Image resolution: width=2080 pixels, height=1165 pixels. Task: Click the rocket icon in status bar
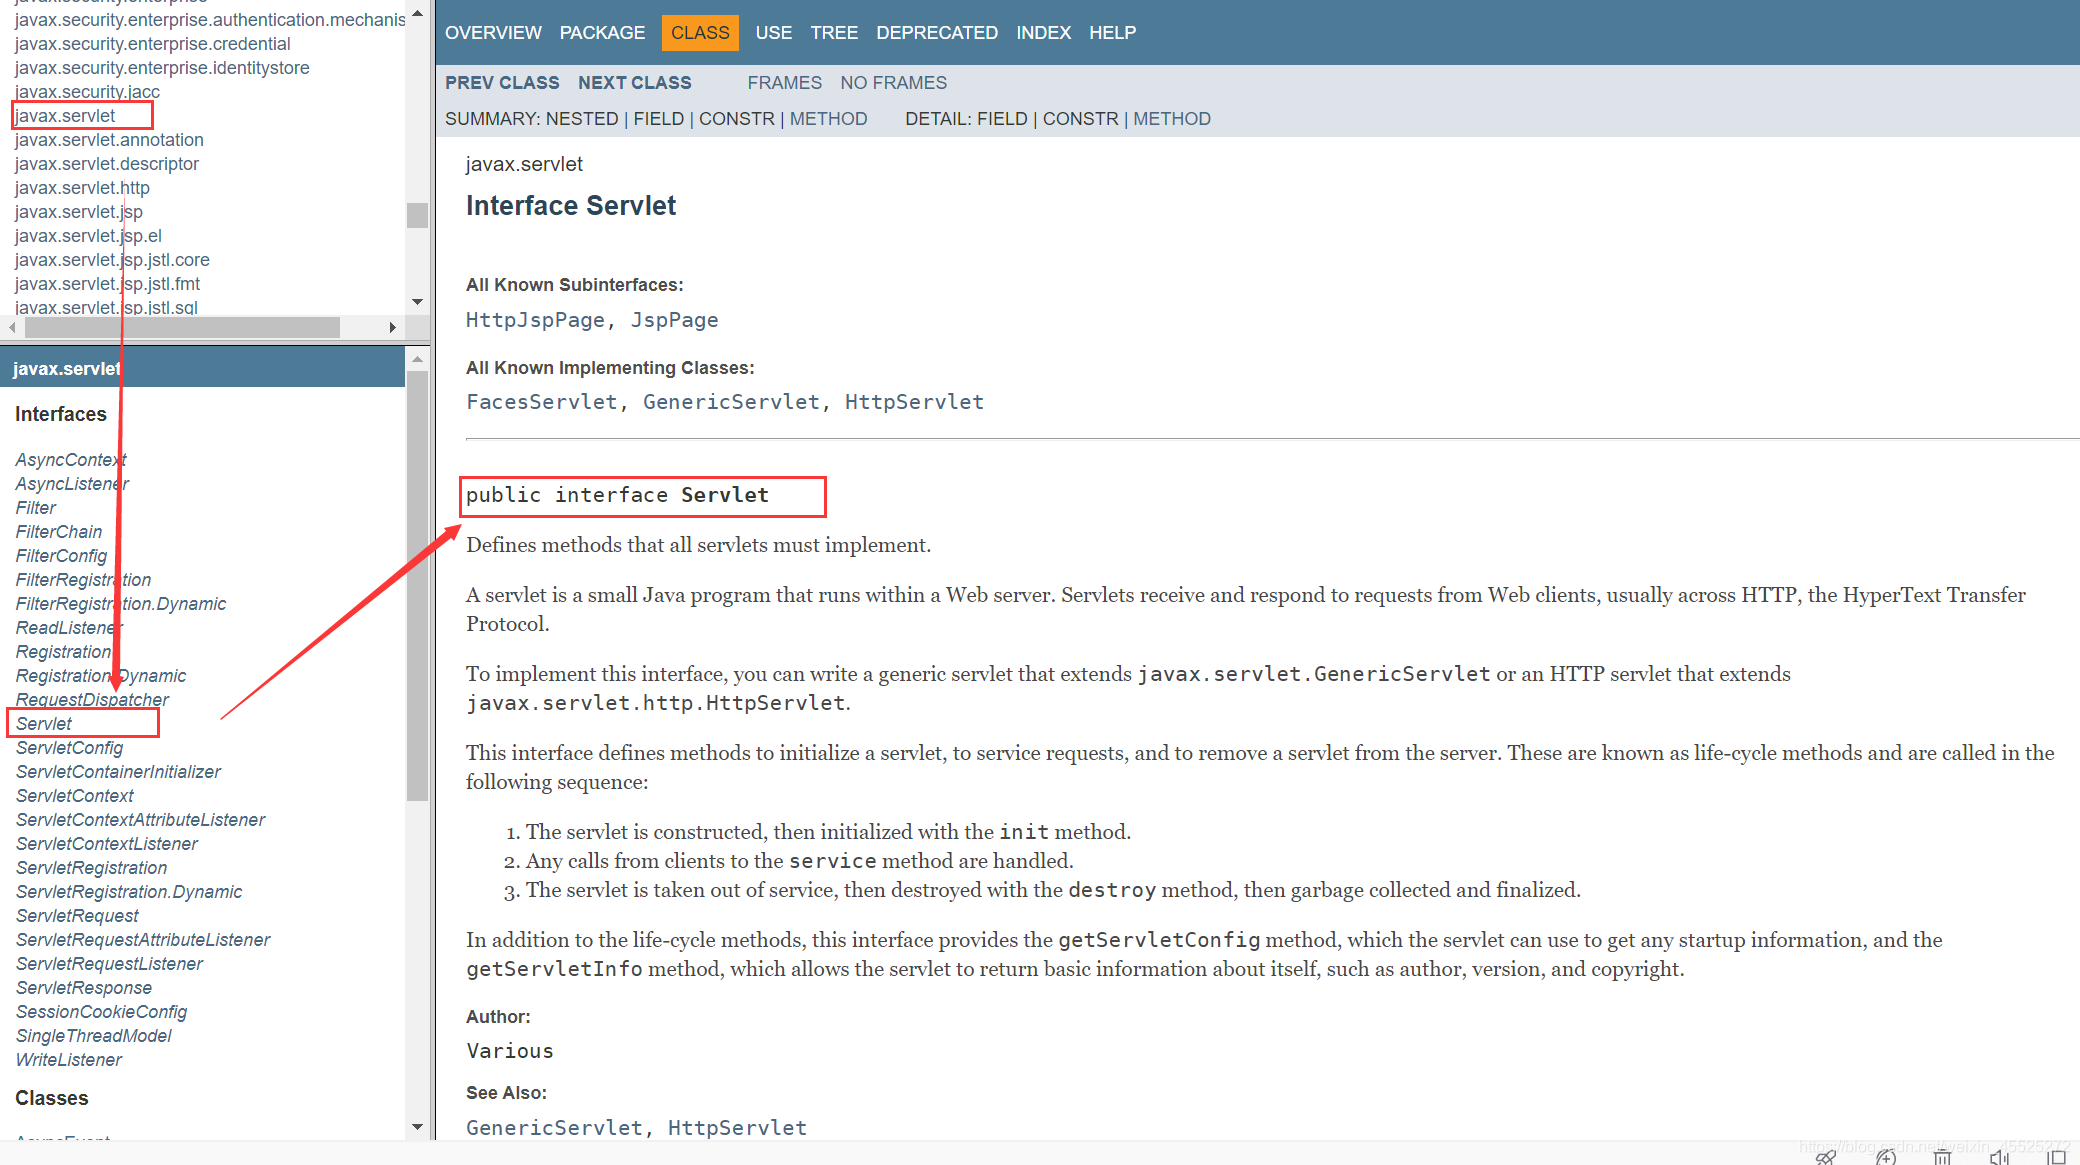click(x=1826, y=1157)
